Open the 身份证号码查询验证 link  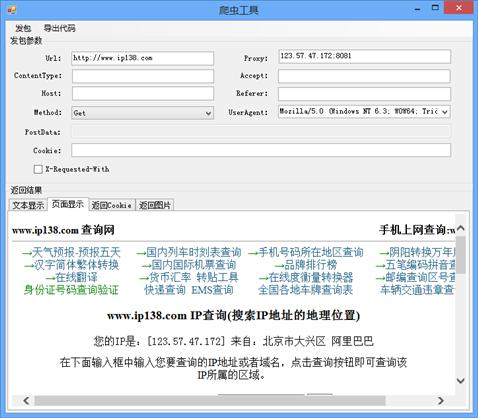pos(71,290)
